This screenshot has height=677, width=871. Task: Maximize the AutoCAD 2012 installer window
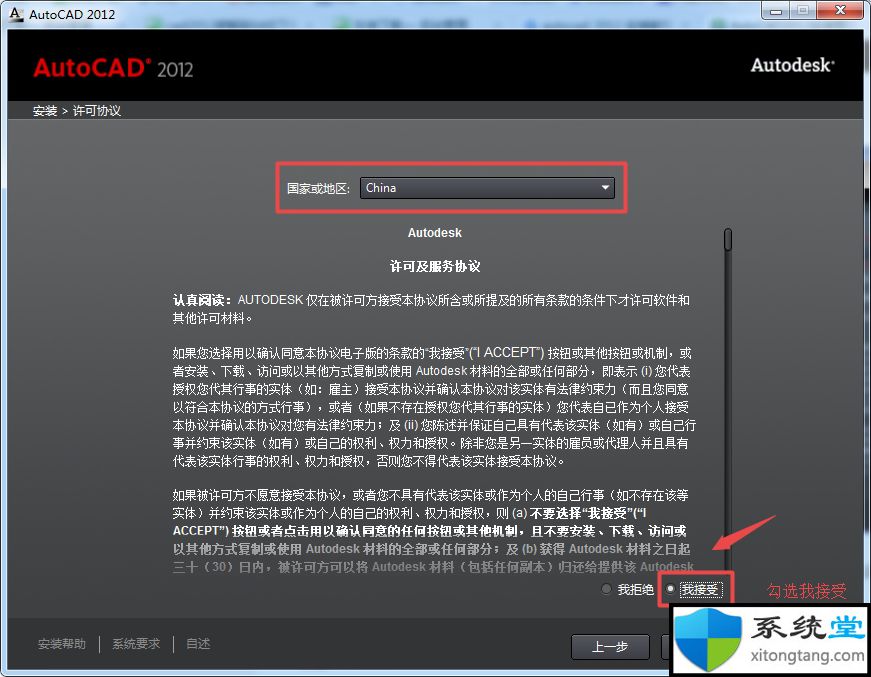[x=803, y=11]
